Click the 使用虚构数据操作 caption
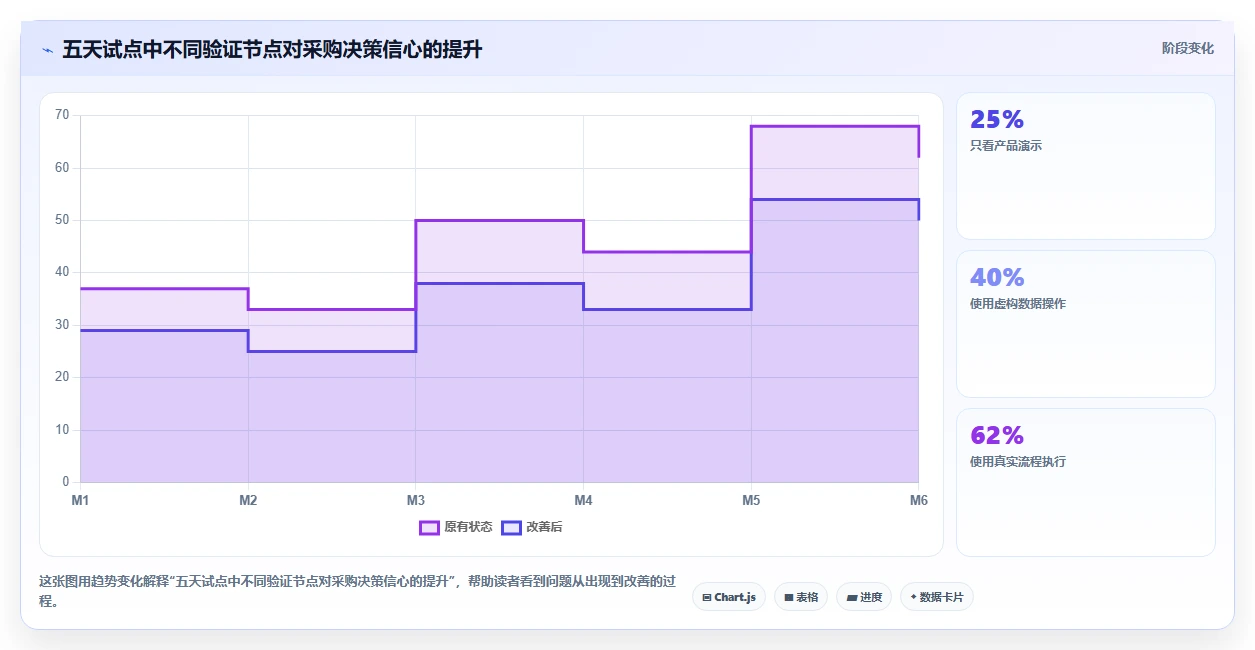Image resolution: width=1255 pixels, height=650 pixels. [1018, 304]
